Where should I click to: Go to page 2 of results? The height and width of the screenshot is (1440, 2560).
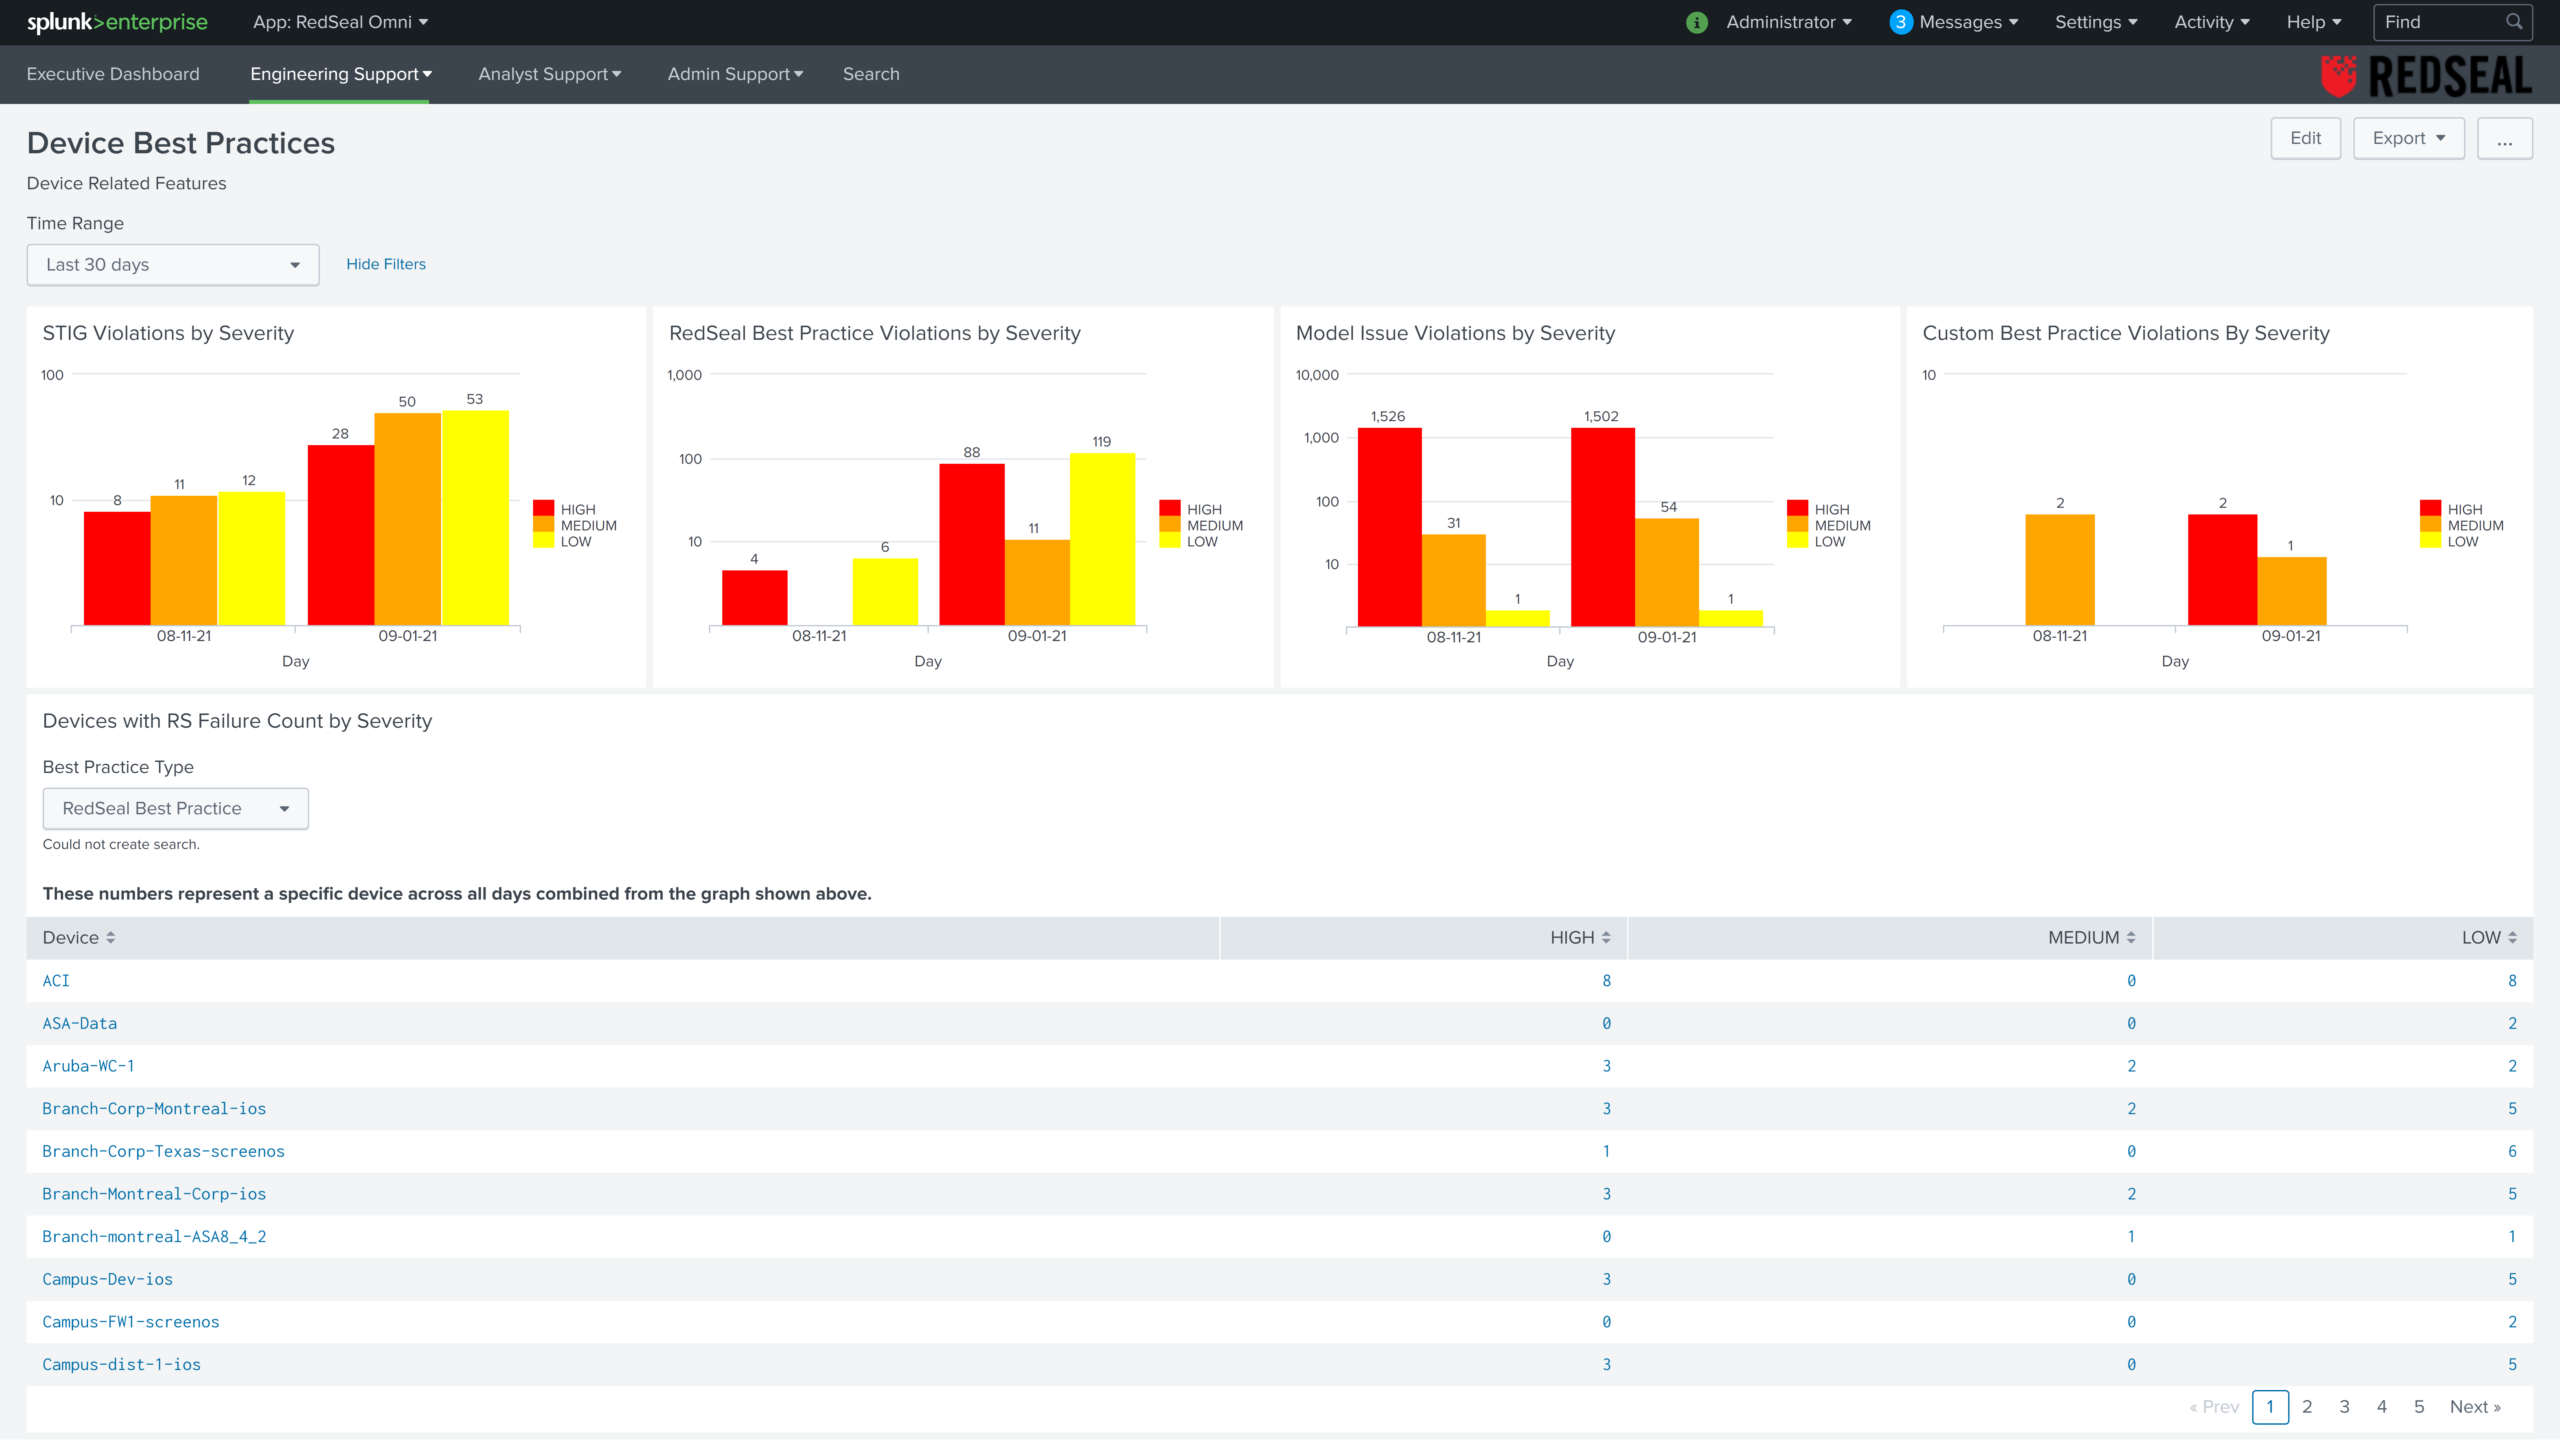pos(2307,1407)
